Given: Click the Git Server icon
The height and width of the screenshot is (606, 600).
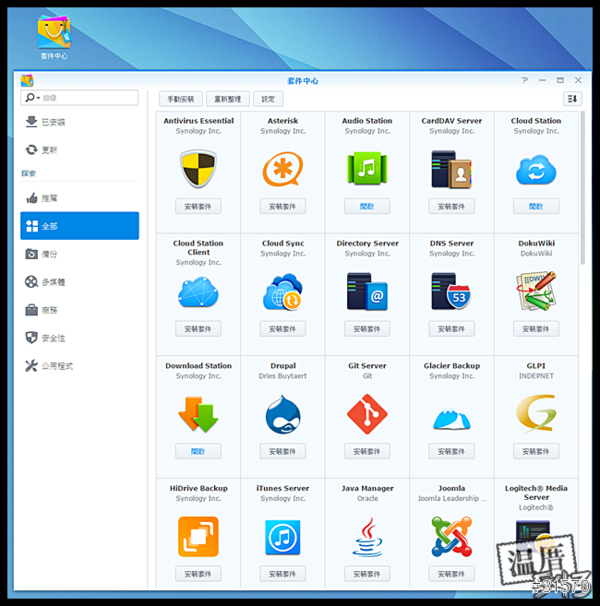Looking at the screenshot, I should (x=367, y=414).
